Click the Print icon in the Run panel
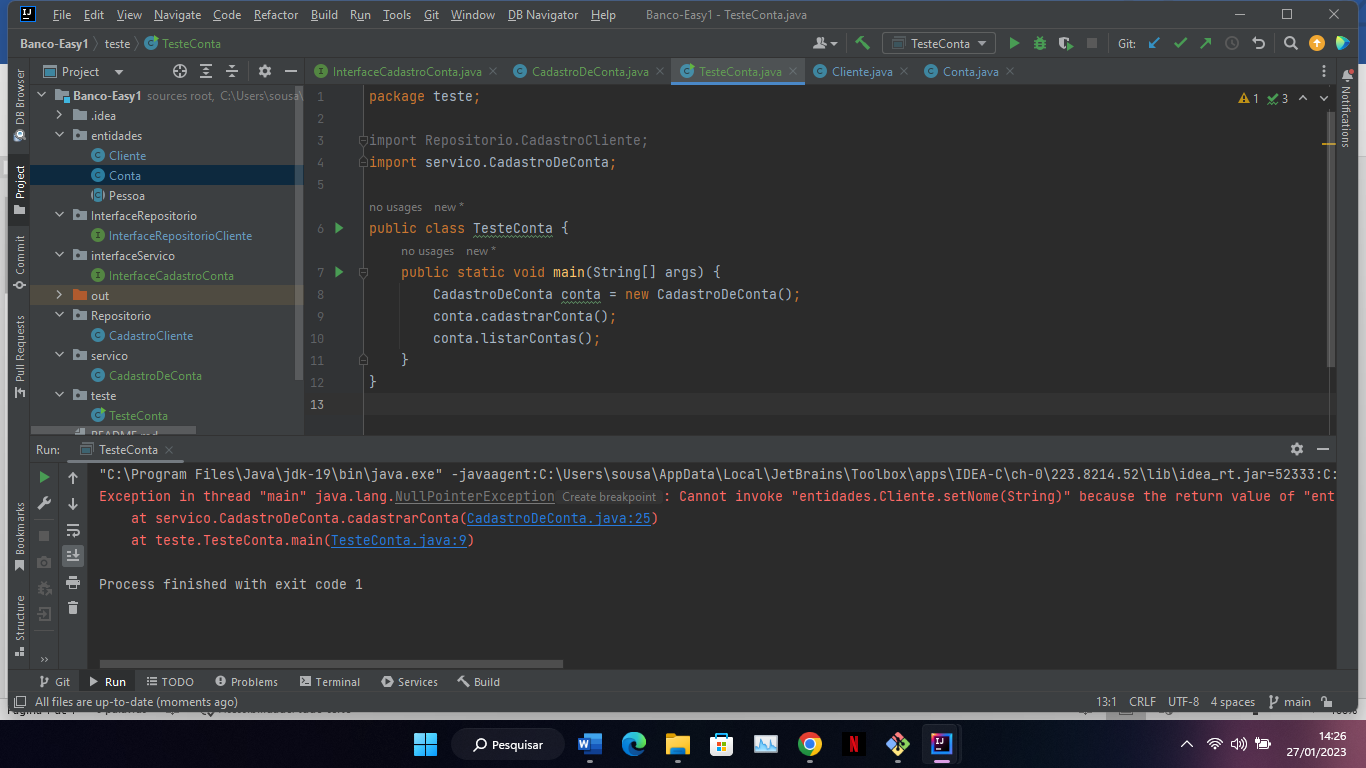 [73, 582]
